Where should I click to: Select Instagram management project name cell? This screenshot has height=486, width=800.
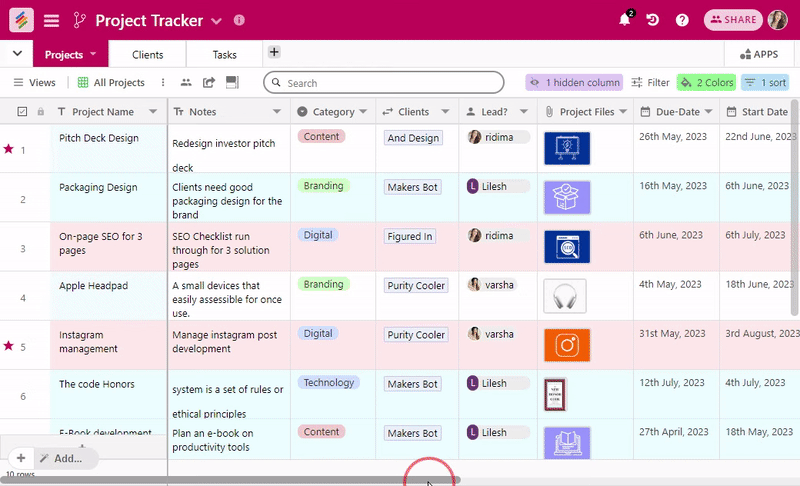tap(109, 345)
